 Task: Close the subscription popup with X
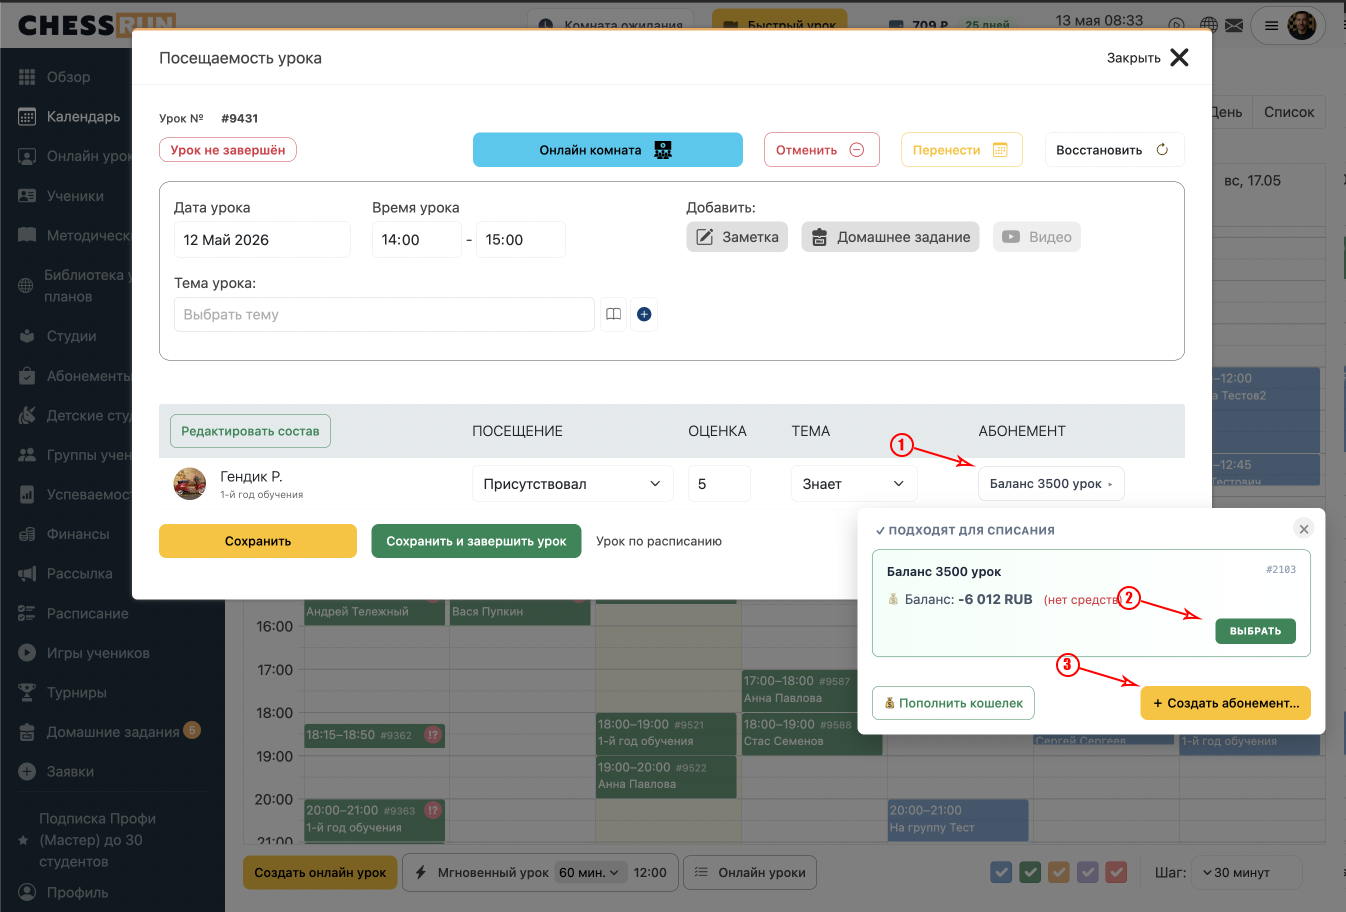tap(1303, 528)
